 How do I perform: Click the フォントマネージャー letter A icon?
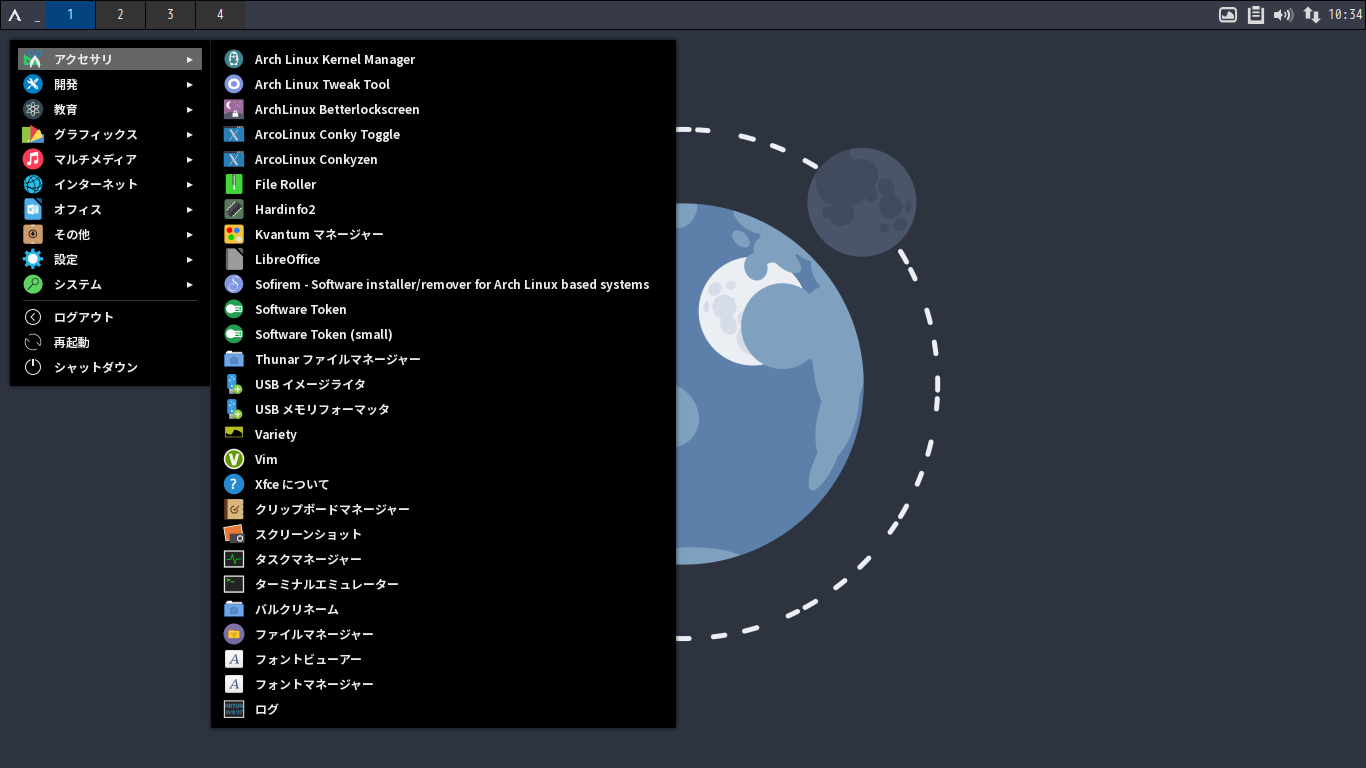tap(234, 684)
